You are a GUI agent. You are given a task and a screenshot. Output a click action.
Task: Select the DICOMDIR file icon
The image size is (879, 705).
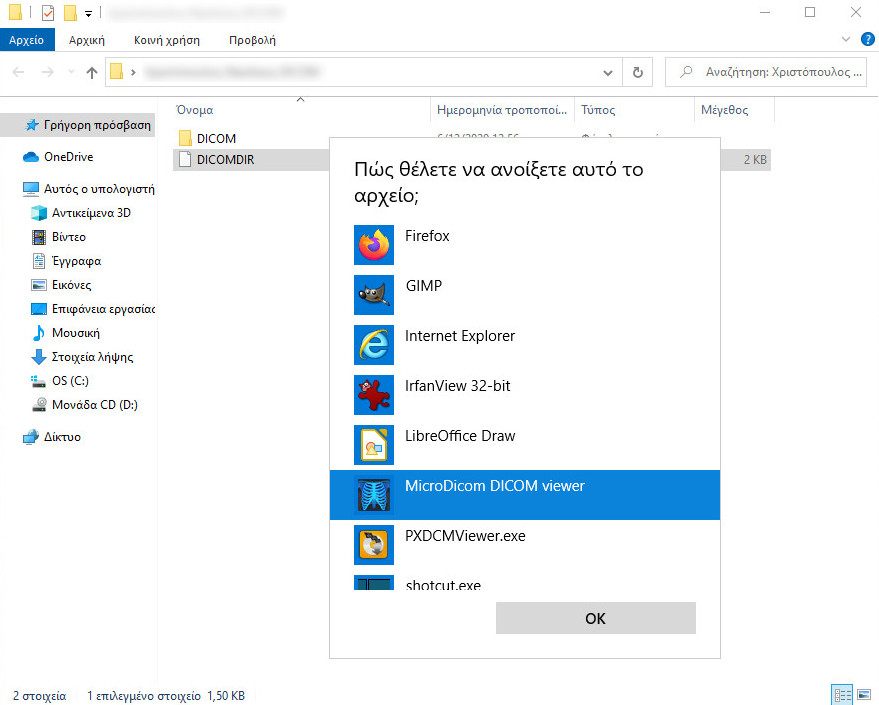185,160
